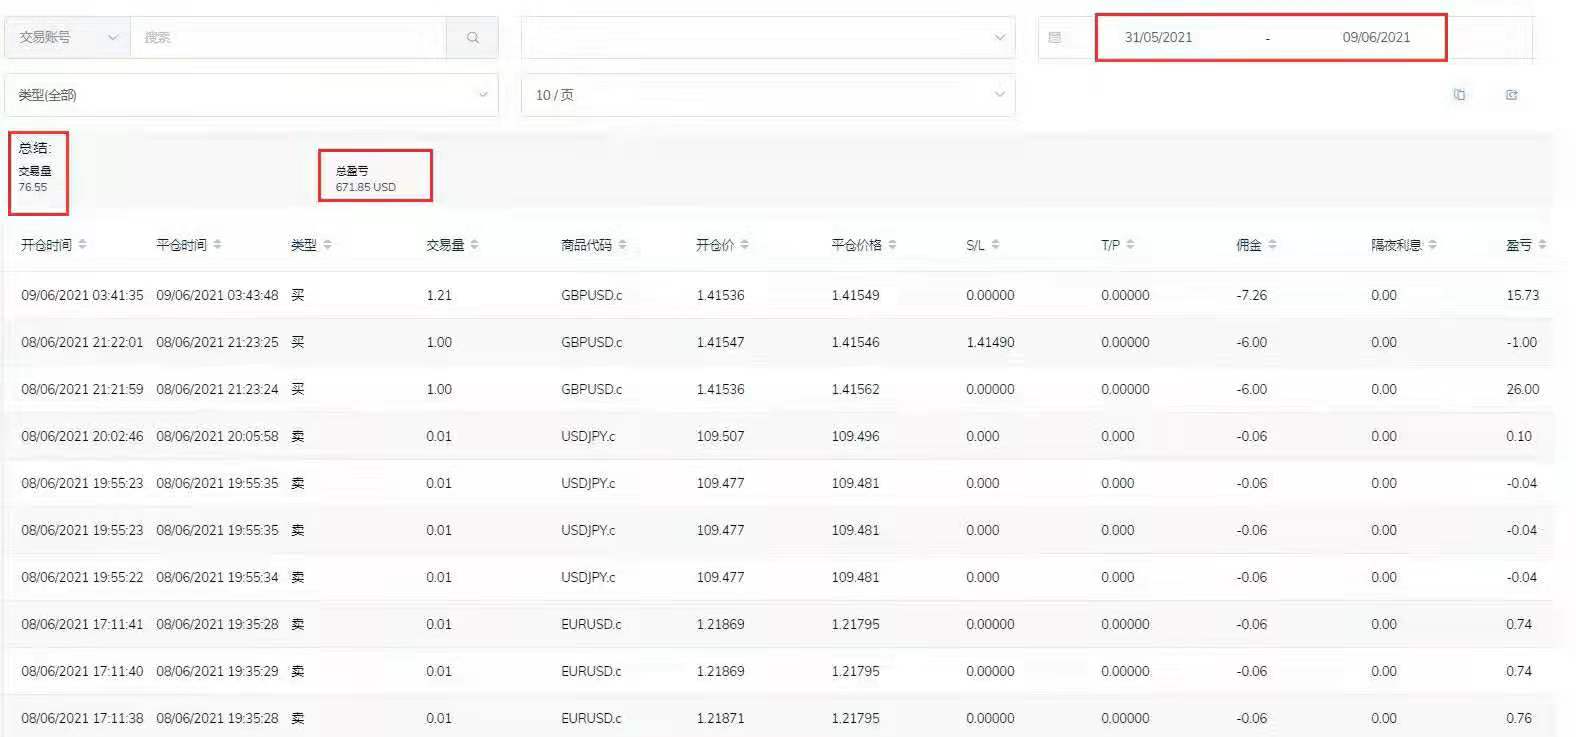Sort by 盈亏 using its sort arrows
The width and height of the screenshot is (1576, 737).
pos(1542,244)
